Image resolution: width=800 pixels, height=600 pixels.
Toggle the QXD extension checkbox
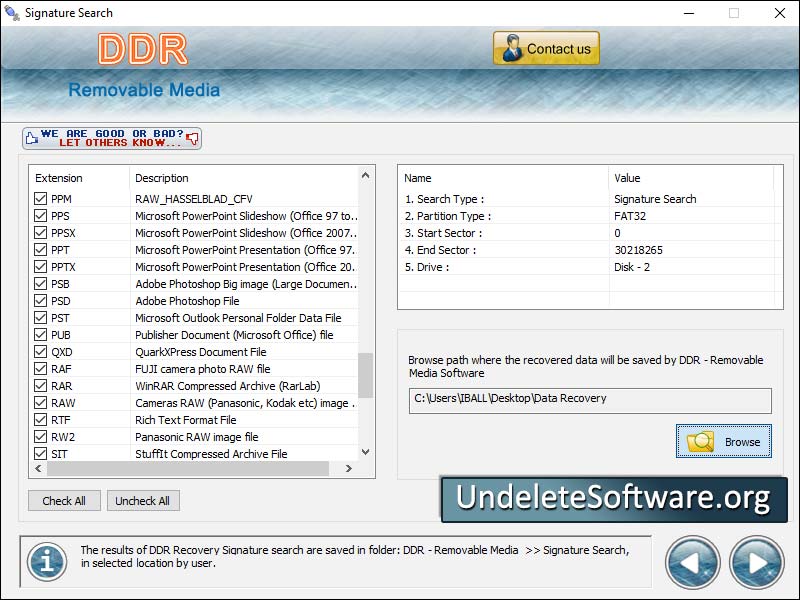tap(40, 352)
